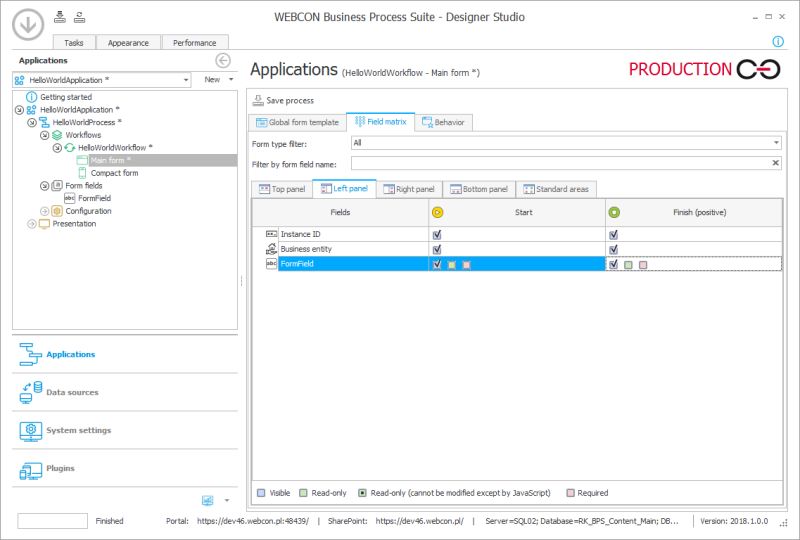This screenshot has height=540, width=800.
Task: Switch to the Right panel tab
Action: tap(409, 189)
